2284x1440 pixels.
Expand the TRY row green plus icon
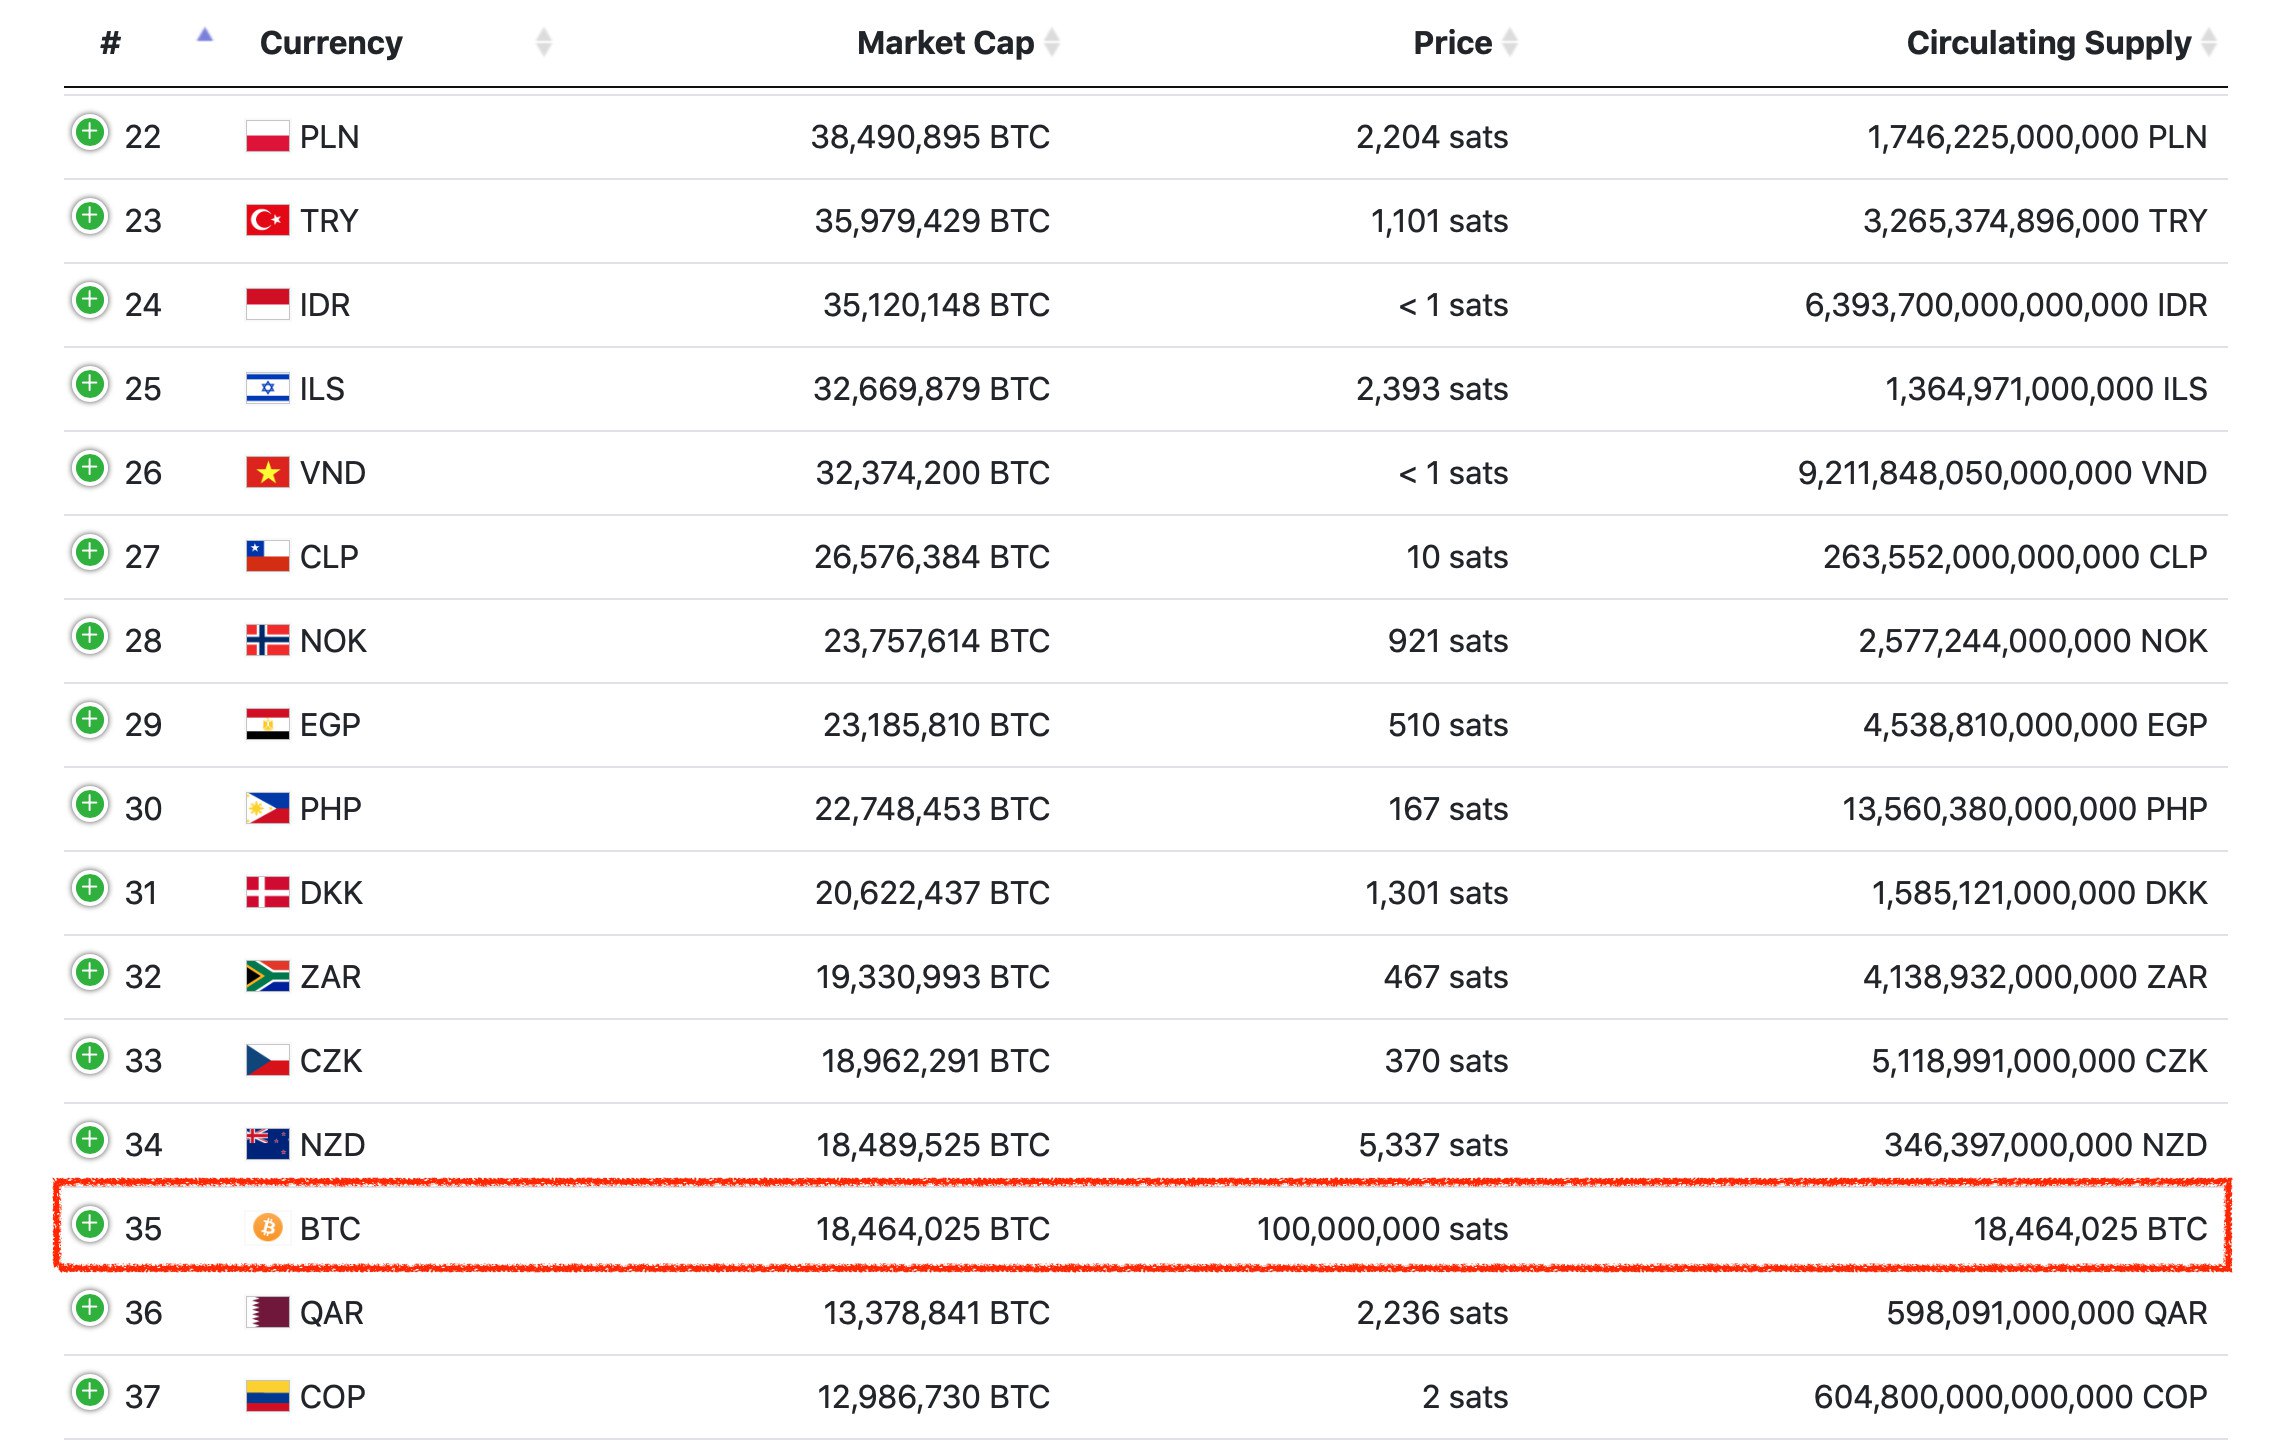(90, 216)
